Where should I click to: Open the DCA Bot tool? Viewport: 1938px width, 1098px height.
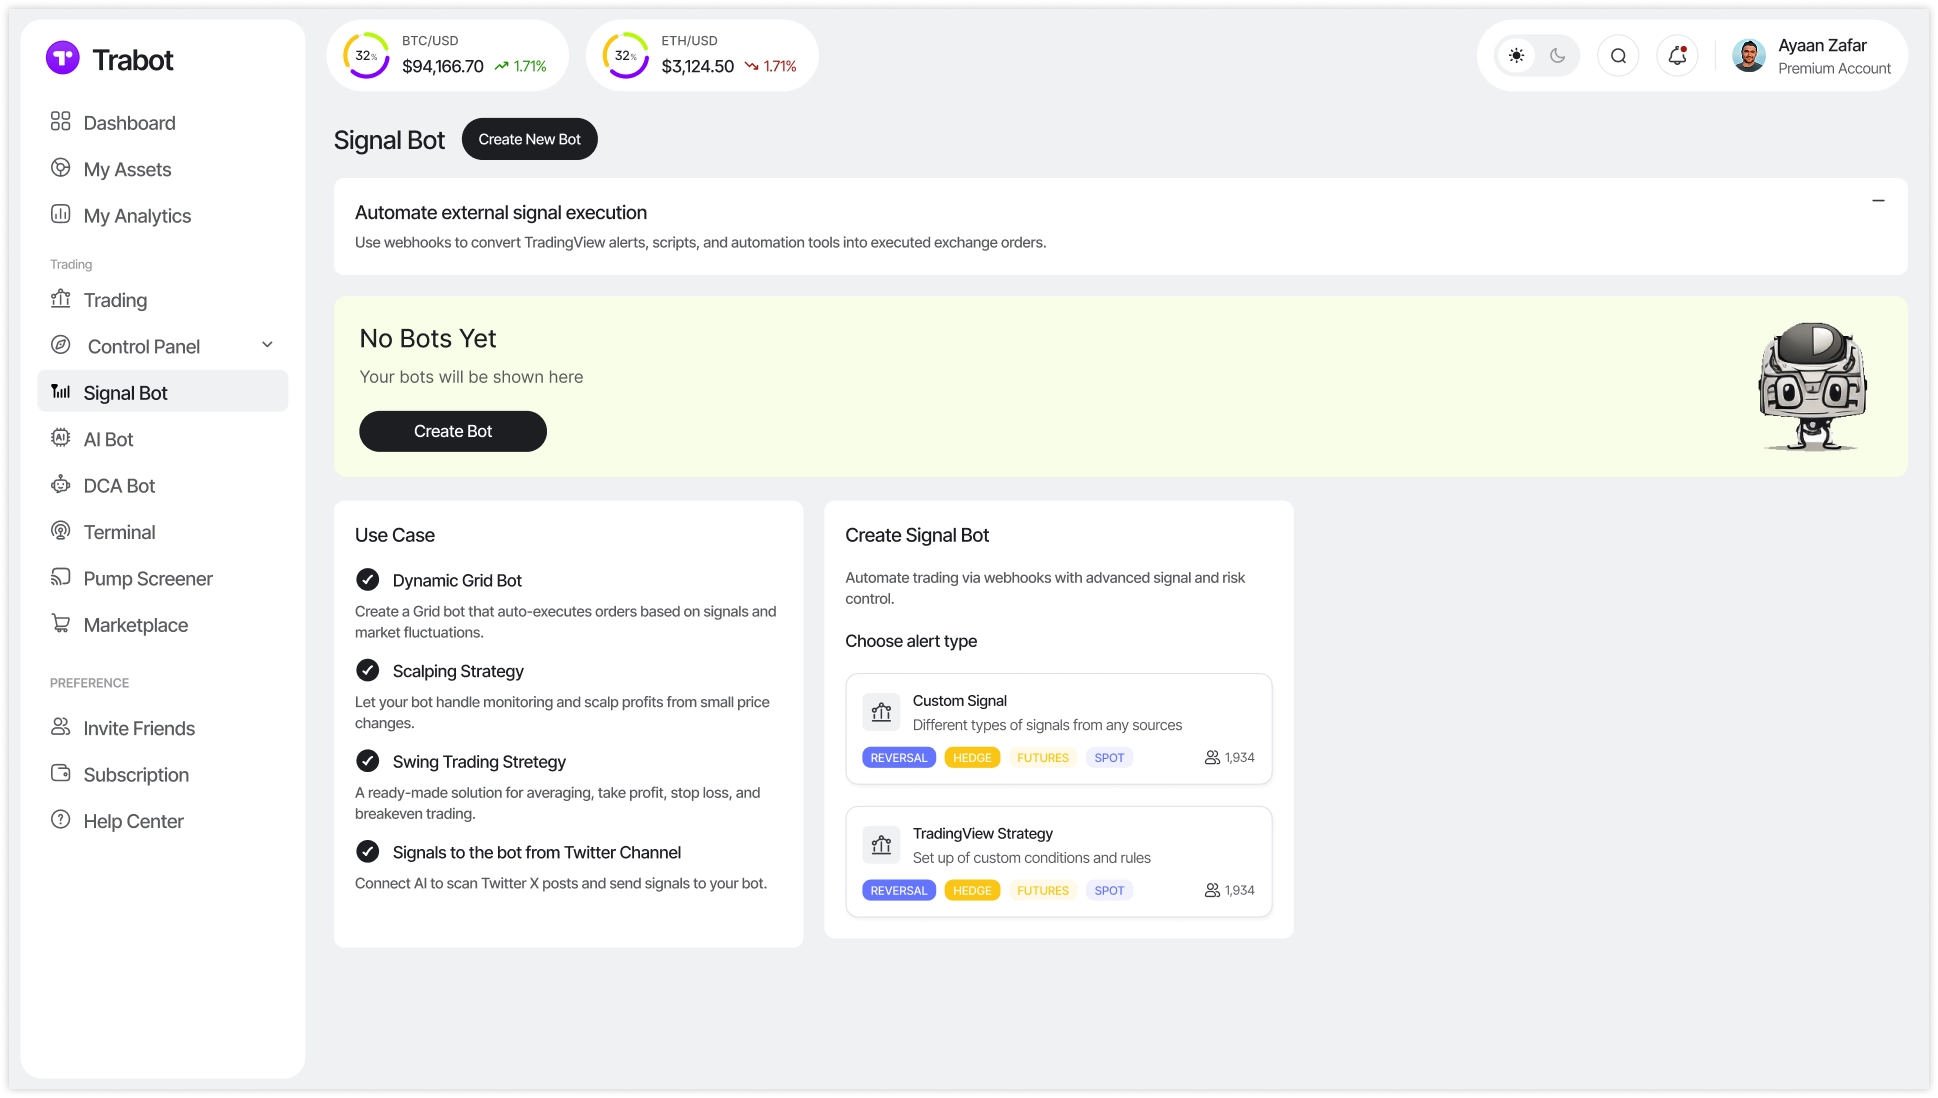[120, 485]
